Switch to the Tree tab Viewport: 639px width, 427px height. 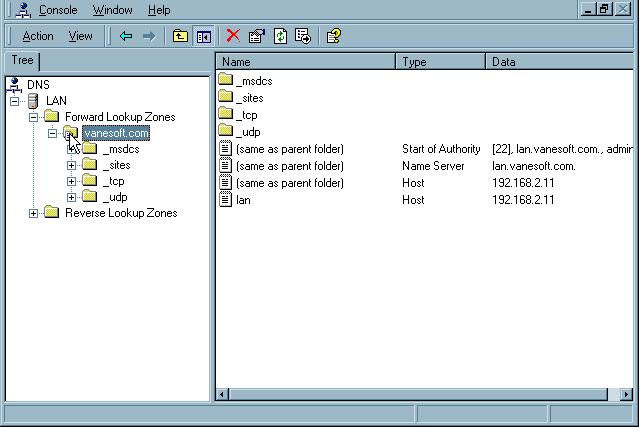[x=21, y=60]
